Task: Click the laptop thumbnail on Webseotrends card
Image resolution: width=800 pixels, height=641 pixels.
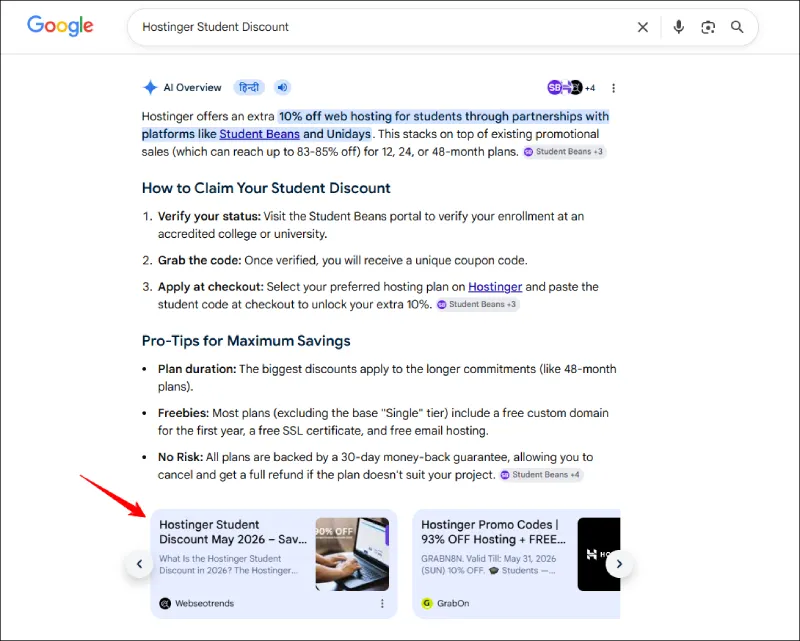Action: (352, 554)
